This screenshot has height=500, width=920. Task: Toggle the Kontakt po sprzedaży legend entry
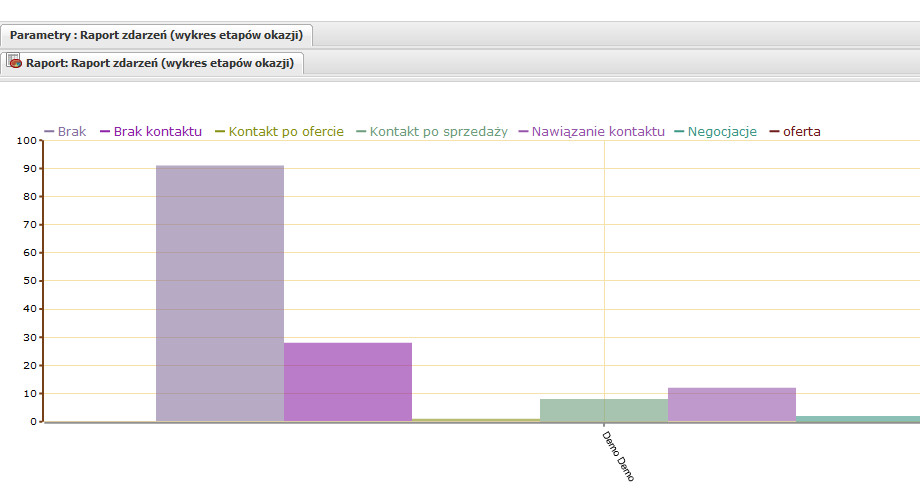pos(432,131)
